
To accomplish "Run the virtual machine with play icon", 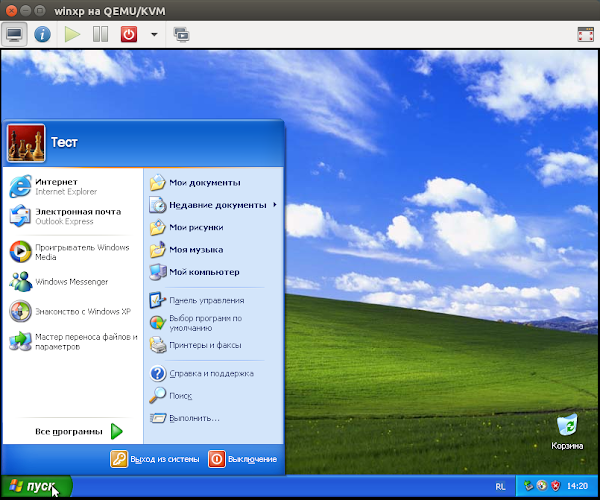I will coord(72,34).
